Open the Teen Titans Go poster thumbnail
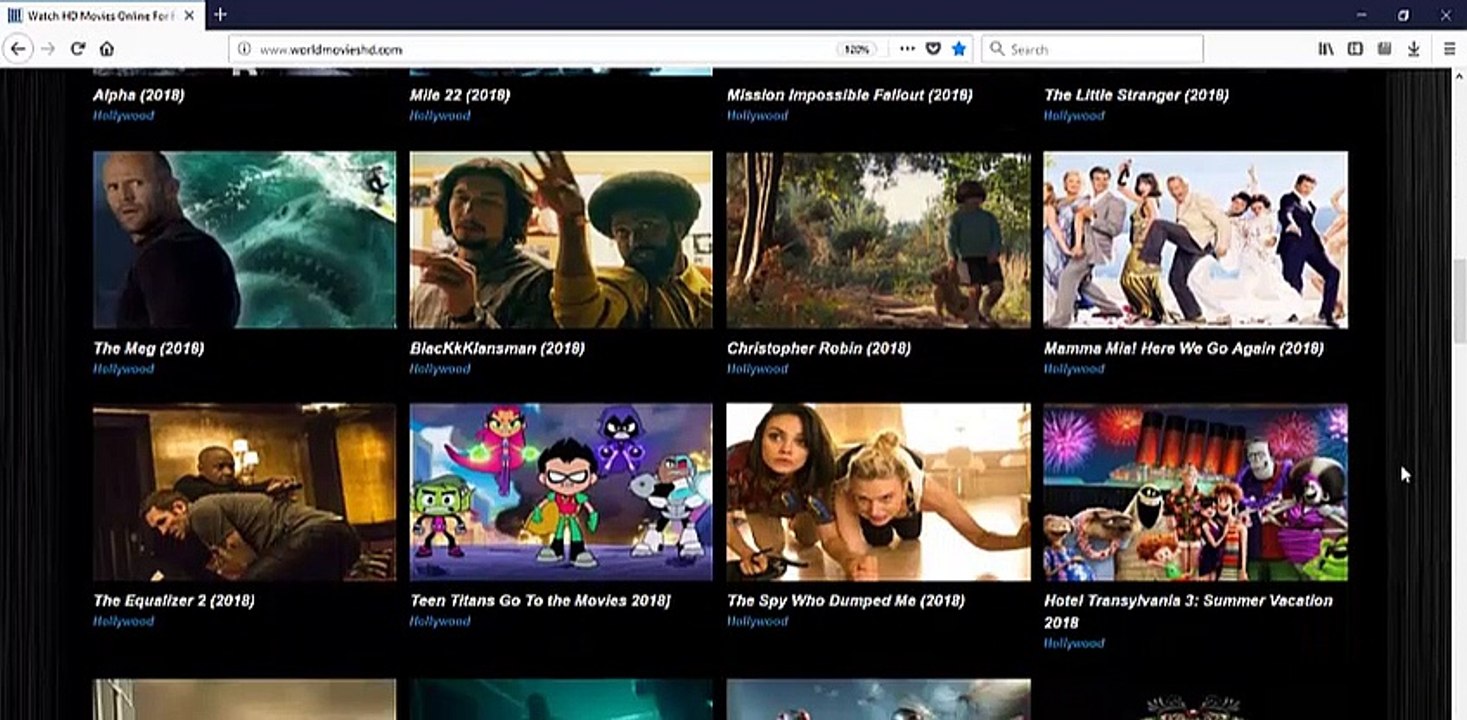 561,492
